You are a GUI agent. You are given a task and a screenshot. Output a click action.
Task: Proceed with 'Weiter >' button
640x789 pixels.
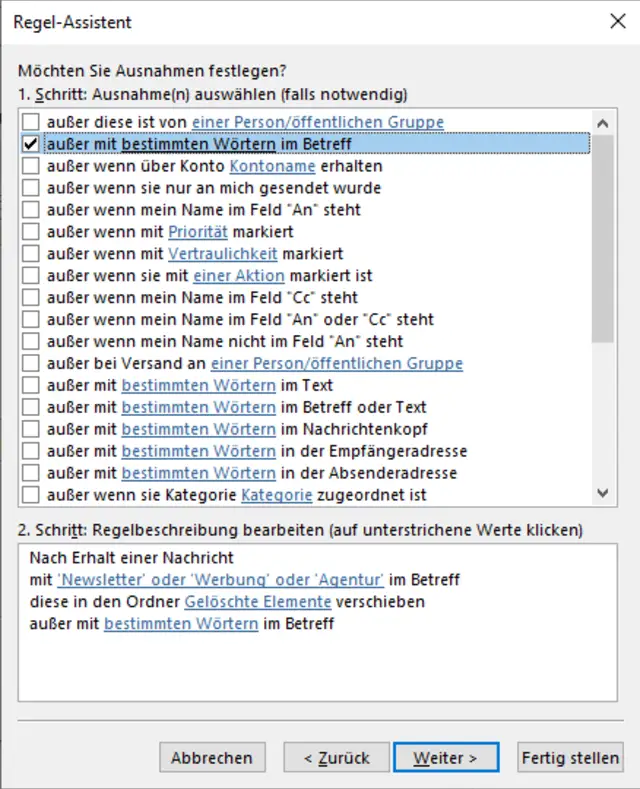(x=445, y=758)
